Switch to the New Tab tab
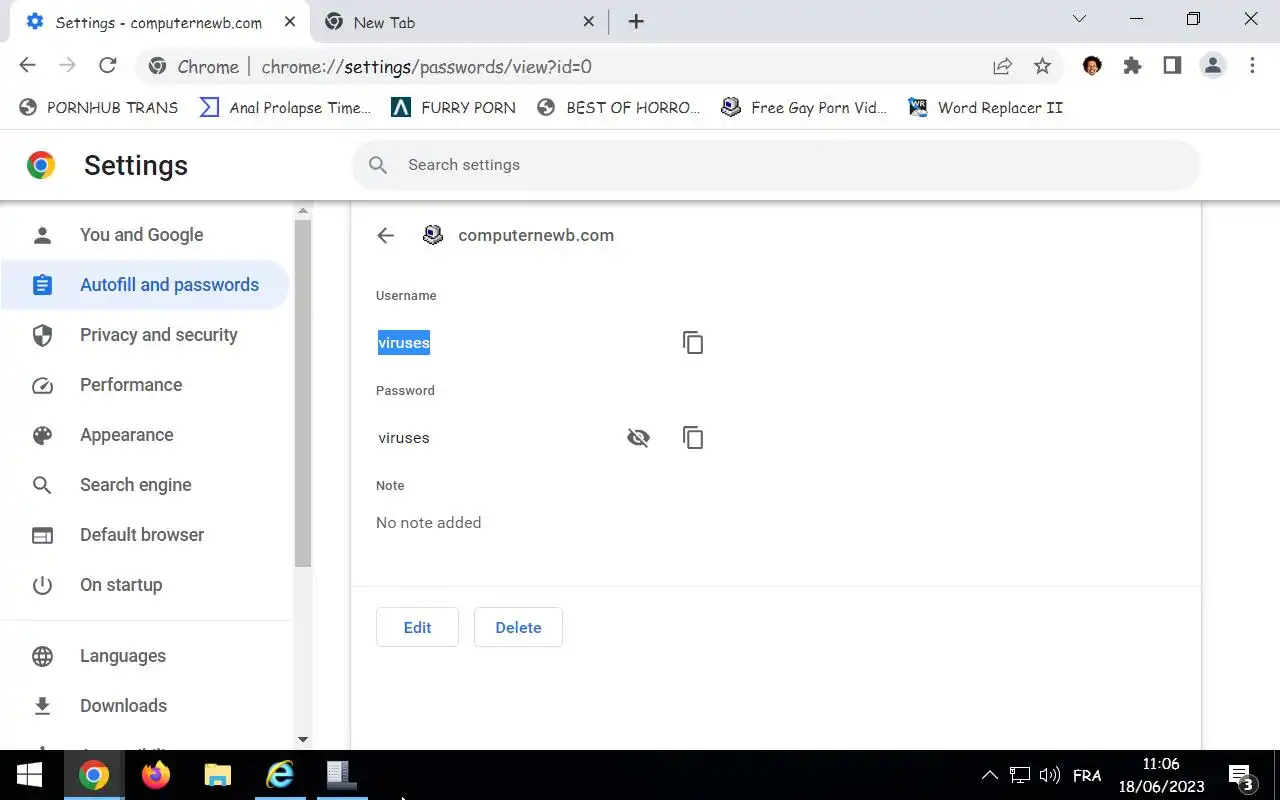 point(459,22)
